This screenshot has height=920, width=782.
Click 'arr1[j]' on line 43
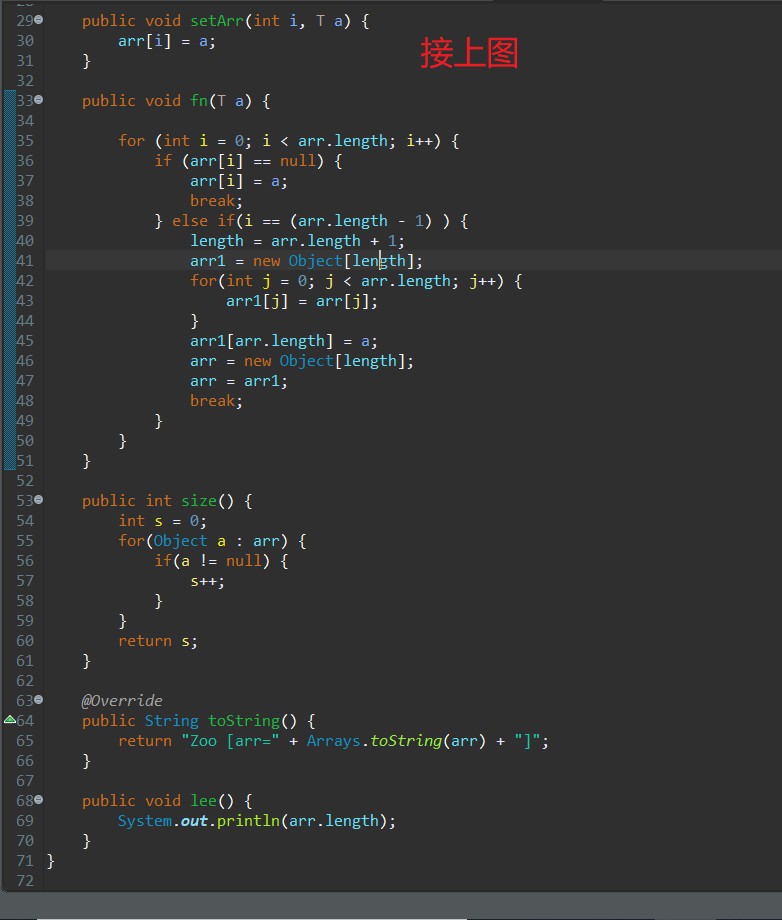pyautogui.click(x=257, y=302)
